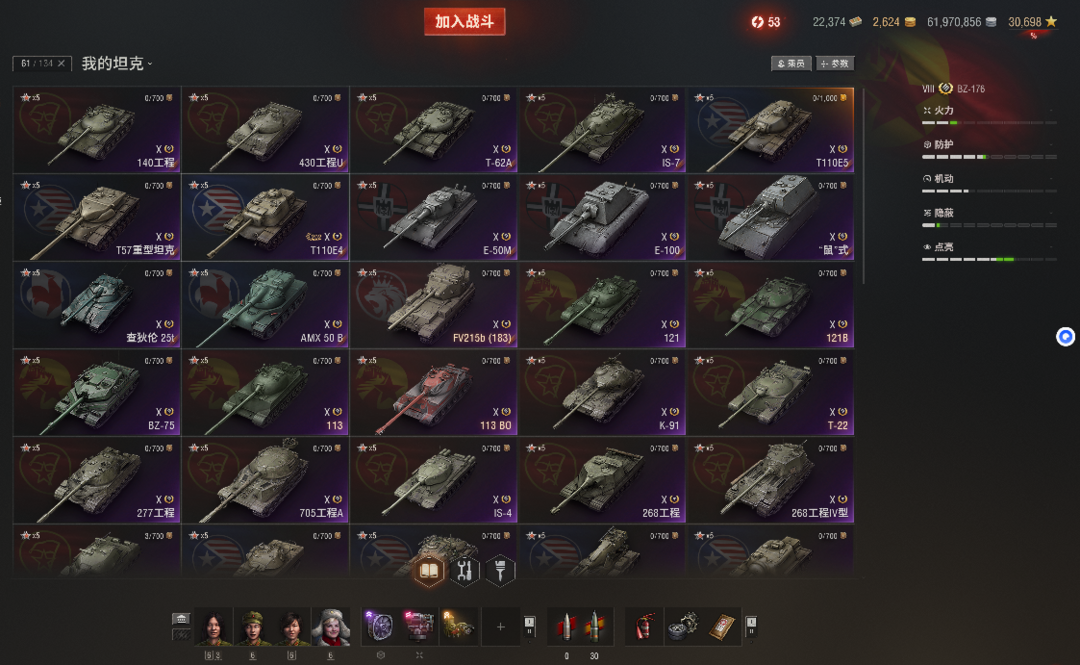Toggle the 参数 parameters view button
This screenshot has height=665, width=1080.
835,63
